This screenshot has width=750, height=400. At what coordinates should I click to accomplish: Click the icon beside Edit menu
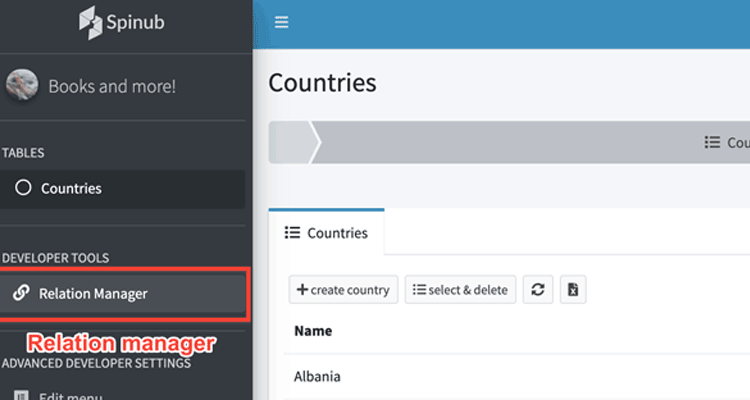click(x=21, y=396)
